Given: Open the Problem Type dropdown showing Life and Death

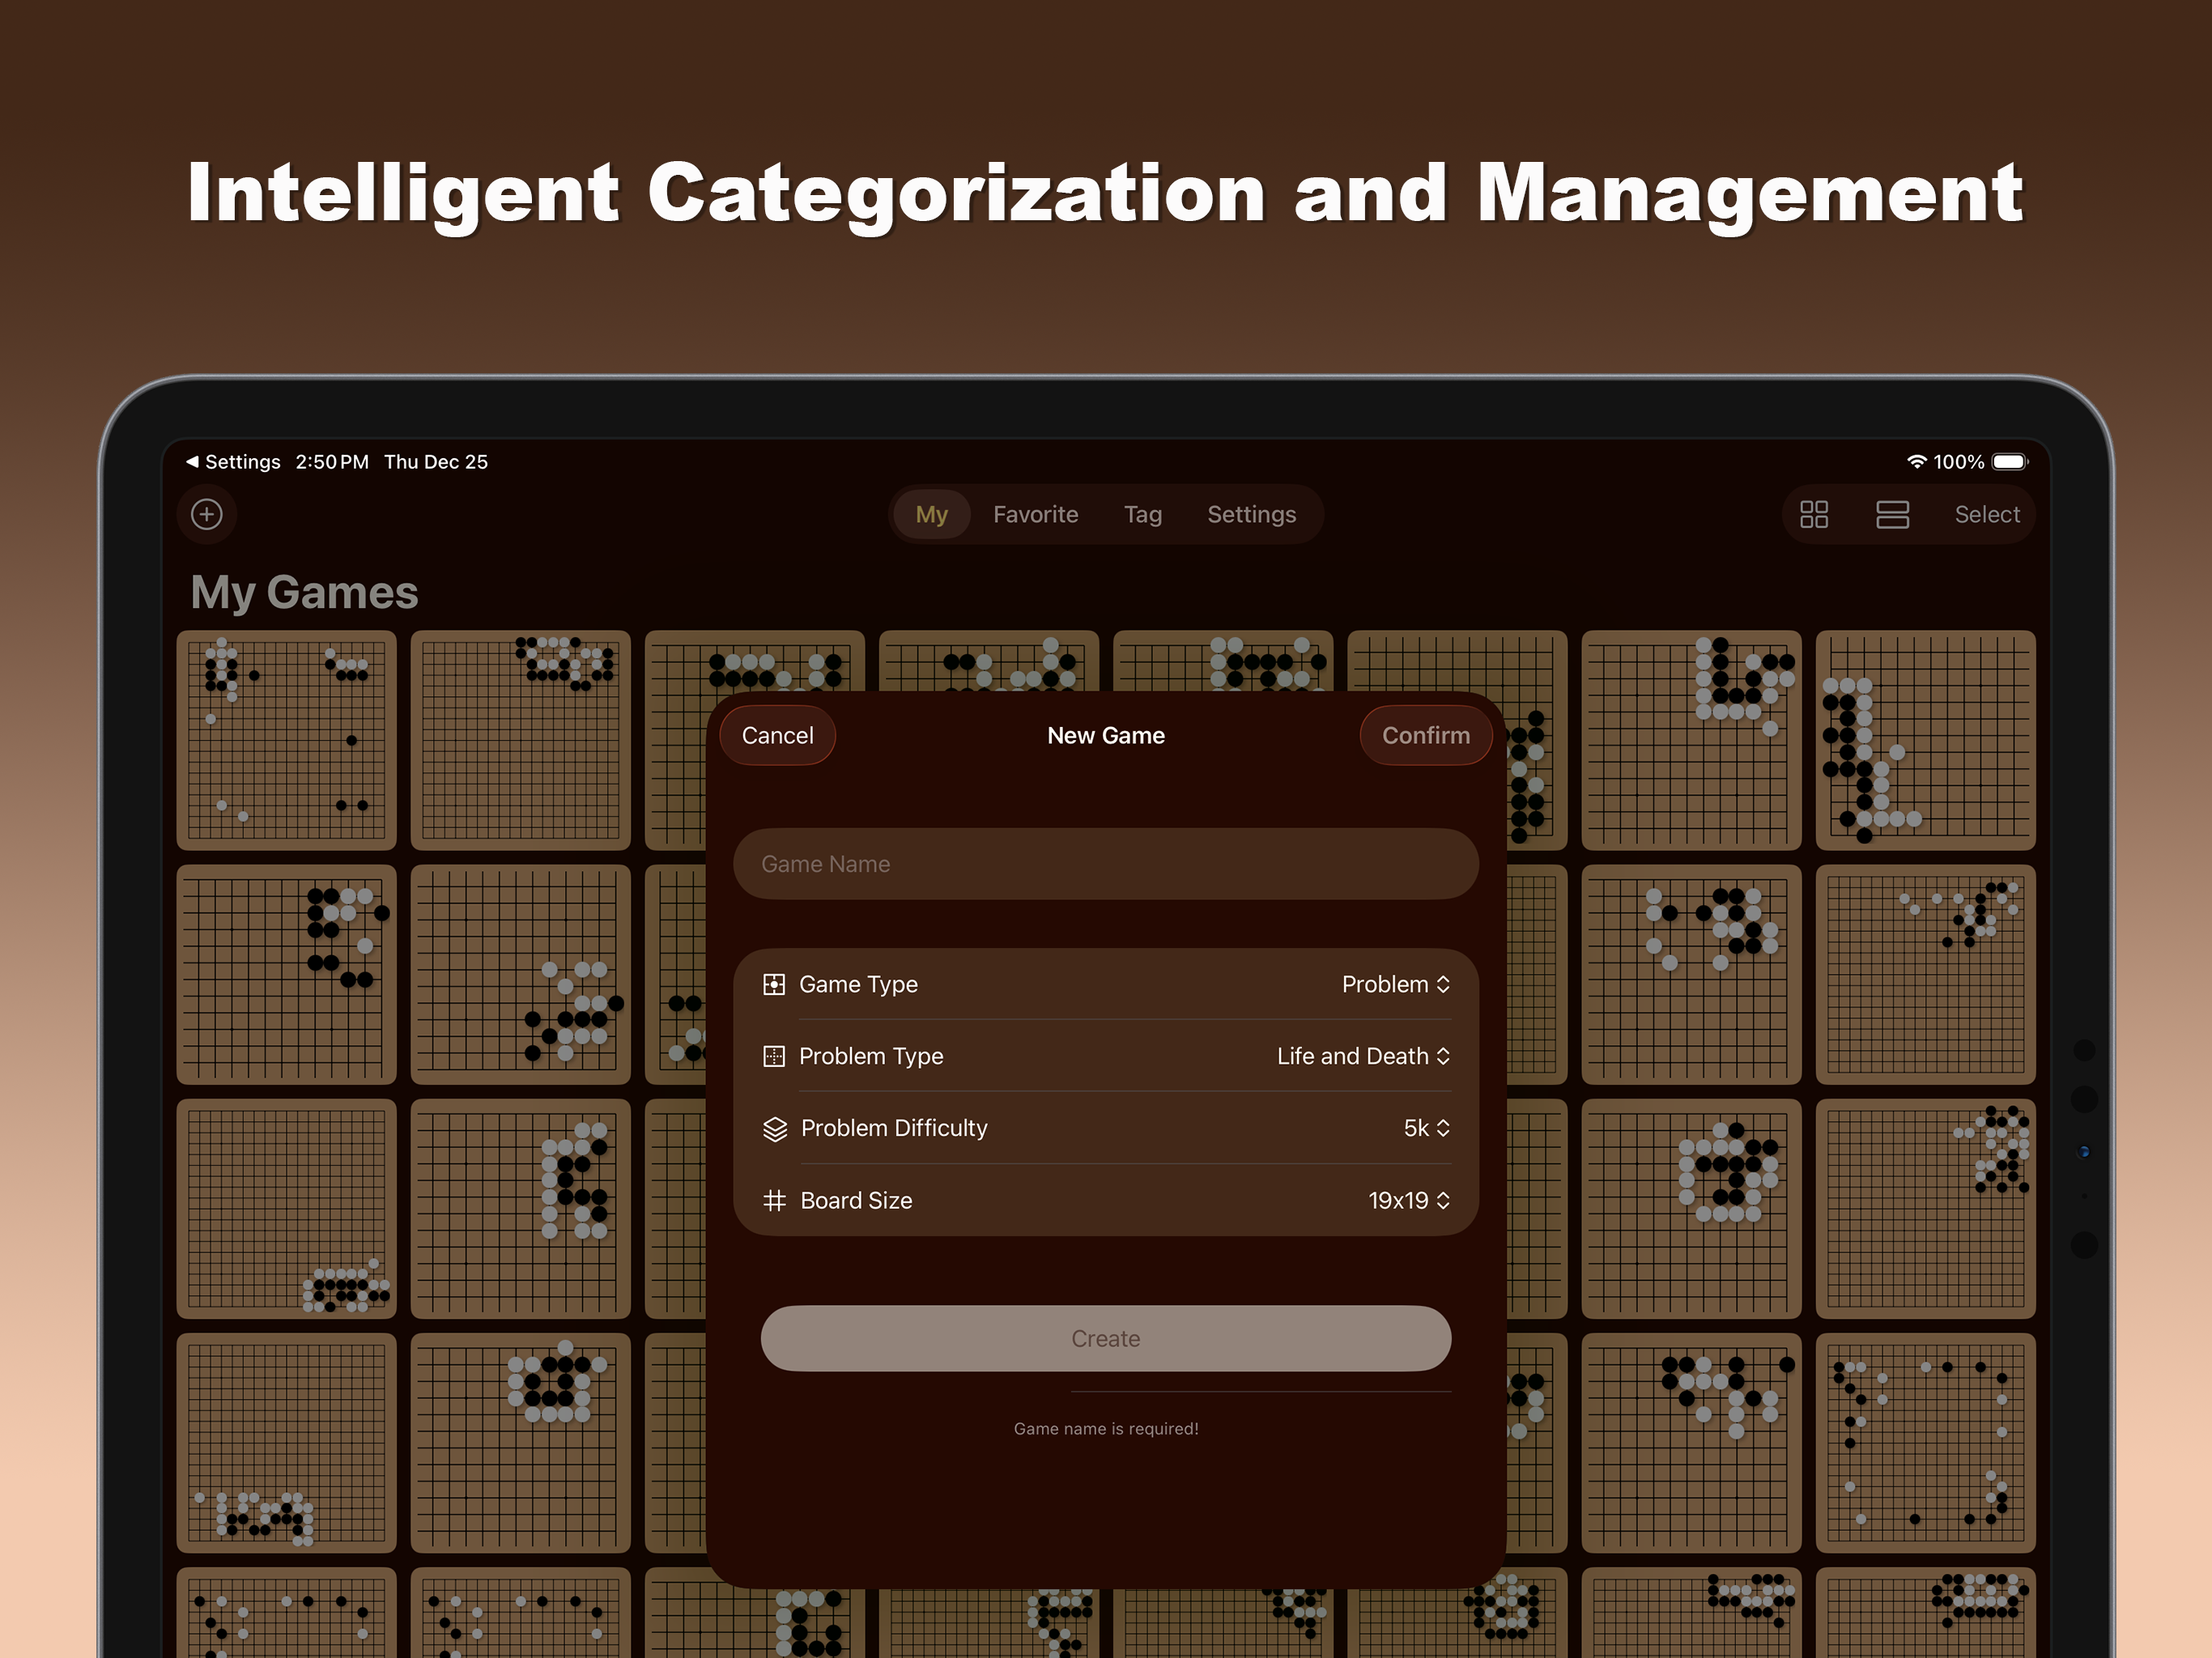Looking at the screenshot, I should pos(1363,1056).
